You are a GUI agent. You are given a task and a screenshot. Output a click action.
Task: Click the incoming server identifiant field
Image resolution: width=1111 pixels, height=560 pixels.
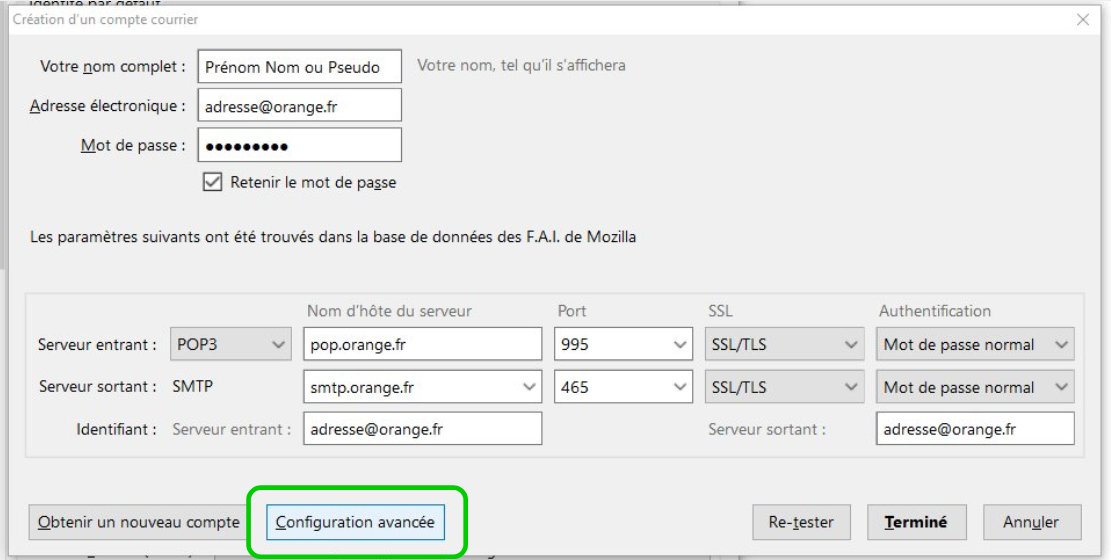[x=422, y=429]
